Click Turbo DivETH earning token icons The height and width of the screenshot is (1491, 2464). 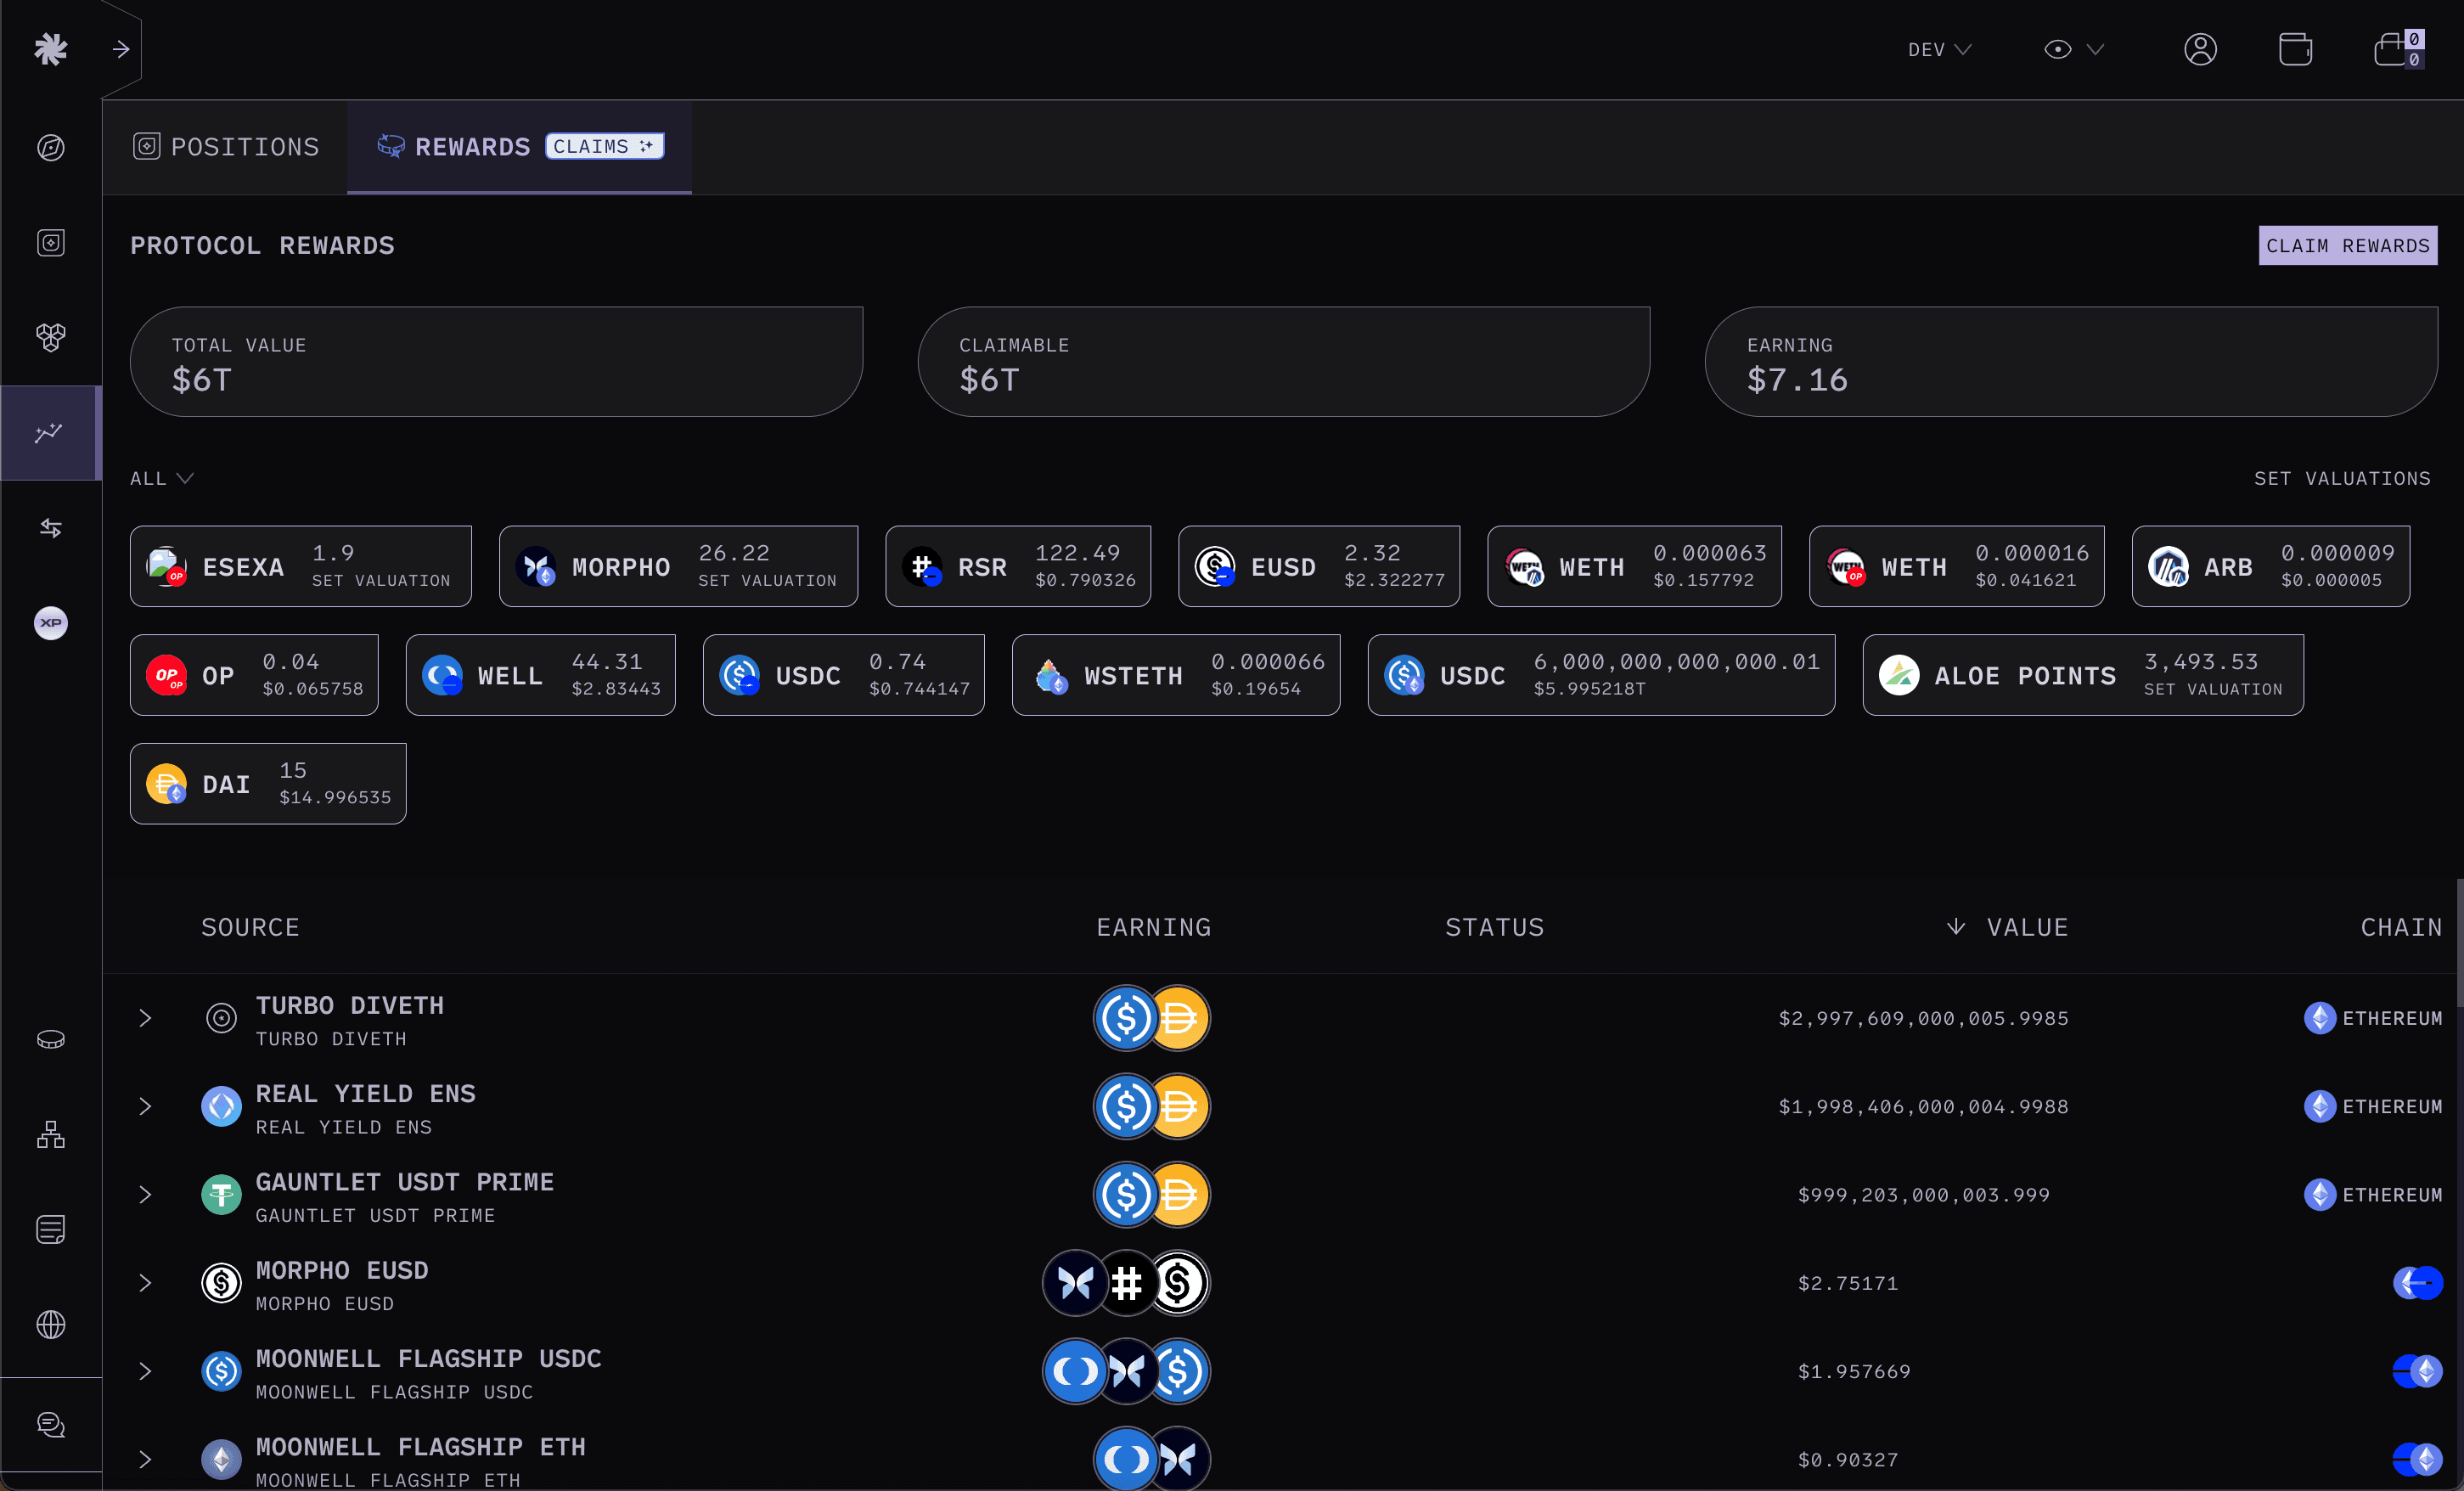tap(1152, 1018)
